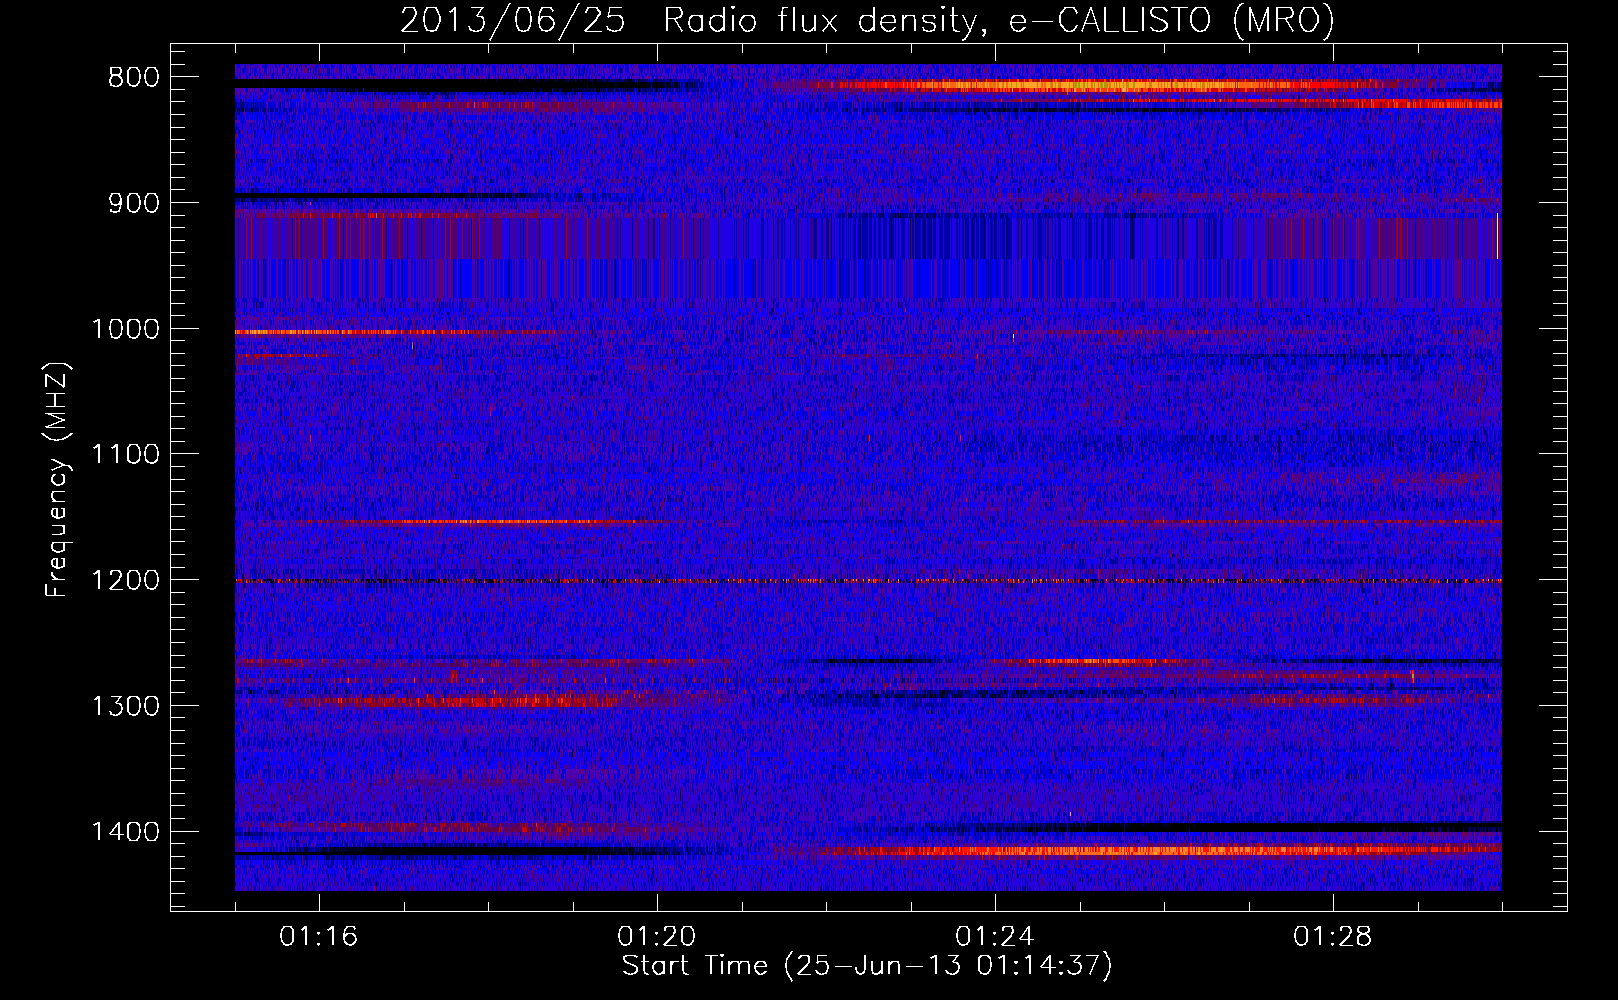
Task: Select the 800 frequency axis label
Action: [x=133, y=78]
